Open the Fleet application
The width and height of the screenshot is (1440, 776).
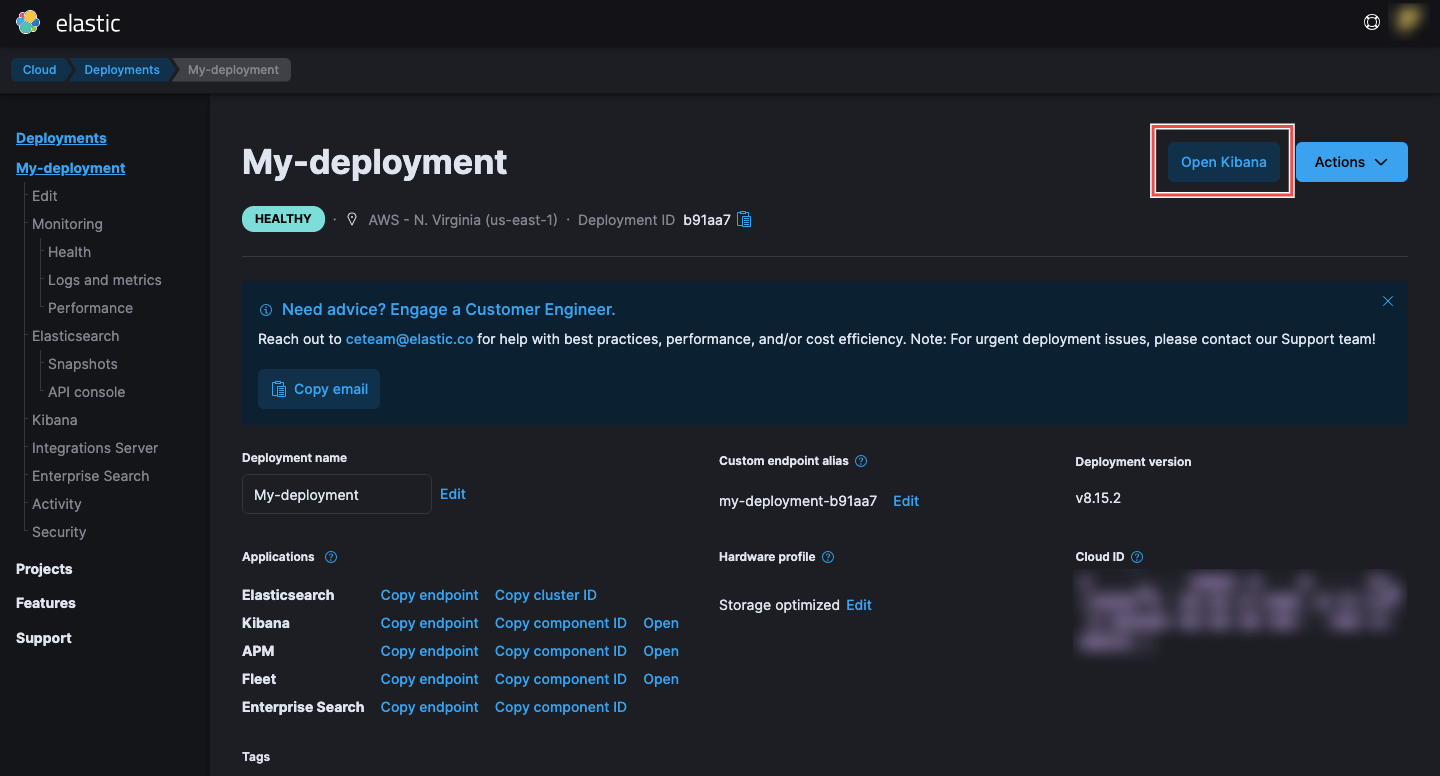click(661, 679)
